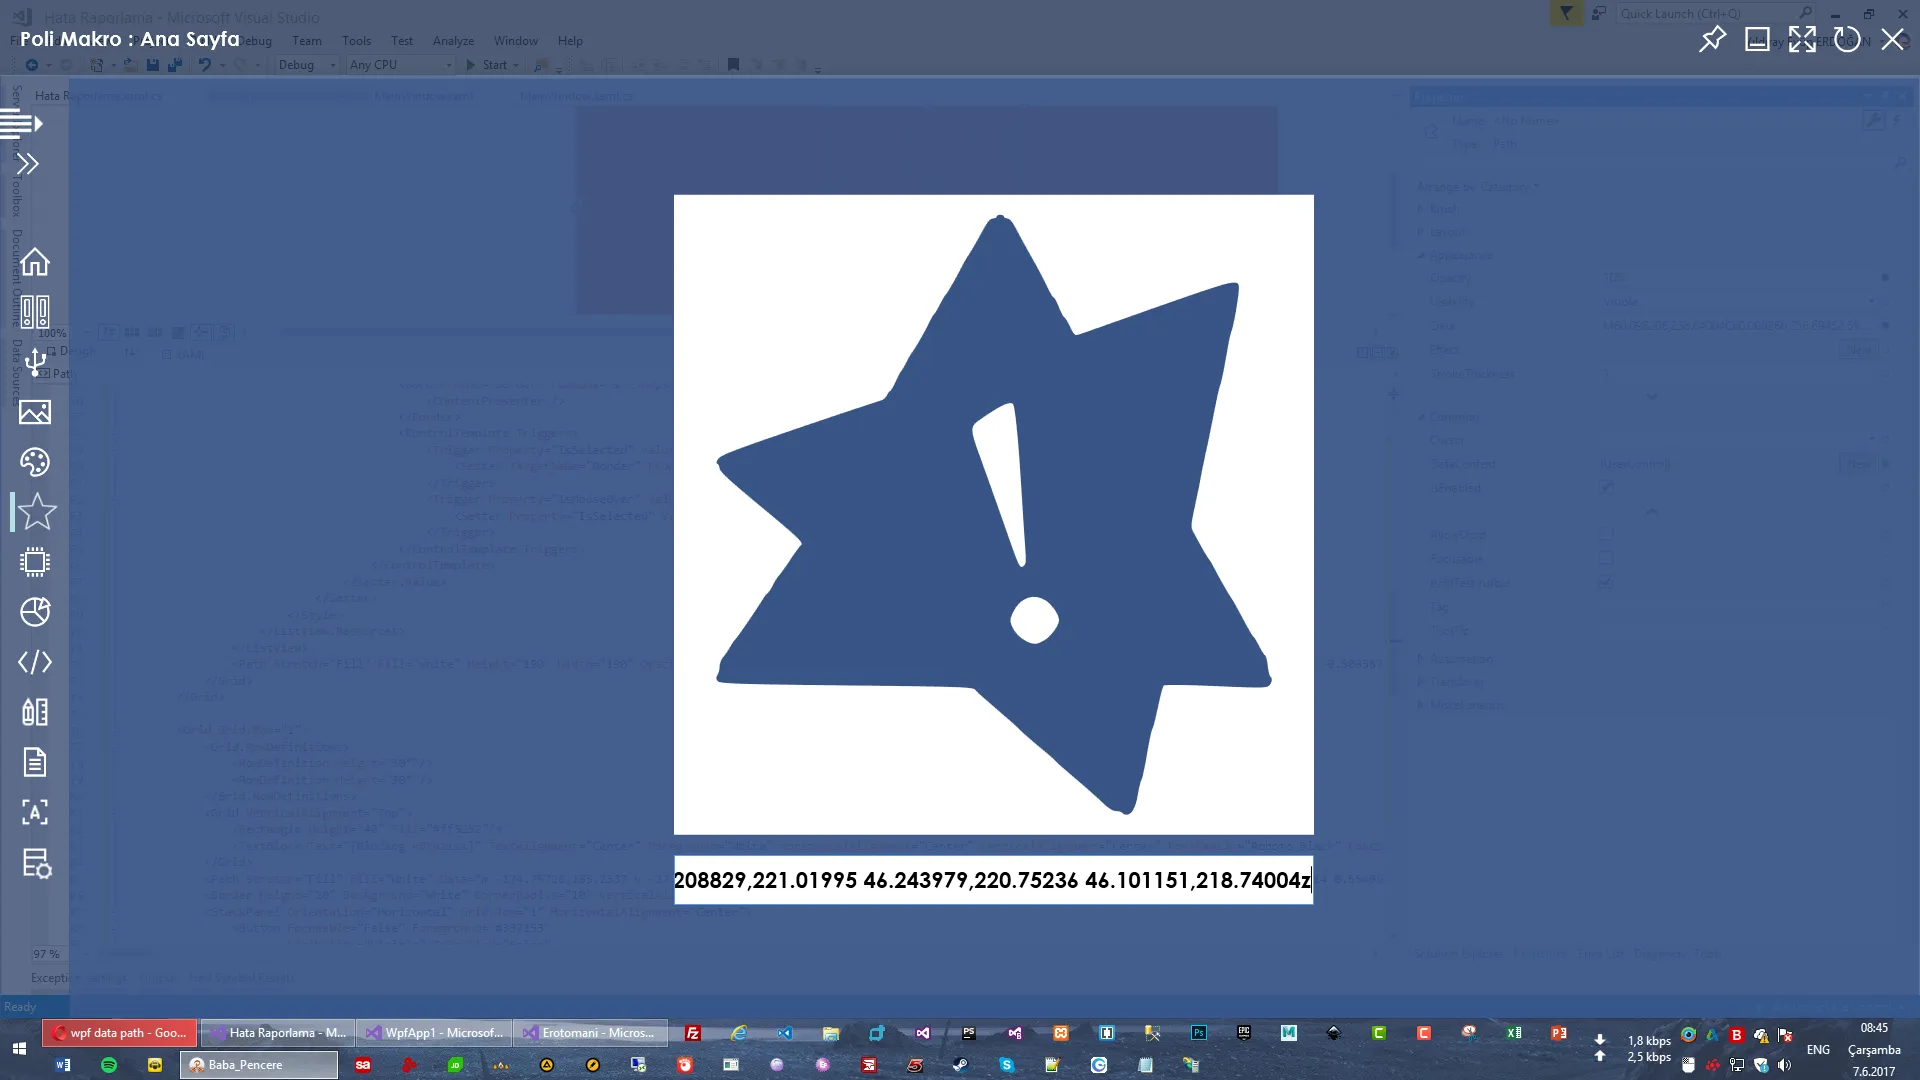
Task: Open the Debug configuration dropdown
Action: point(306,65)
